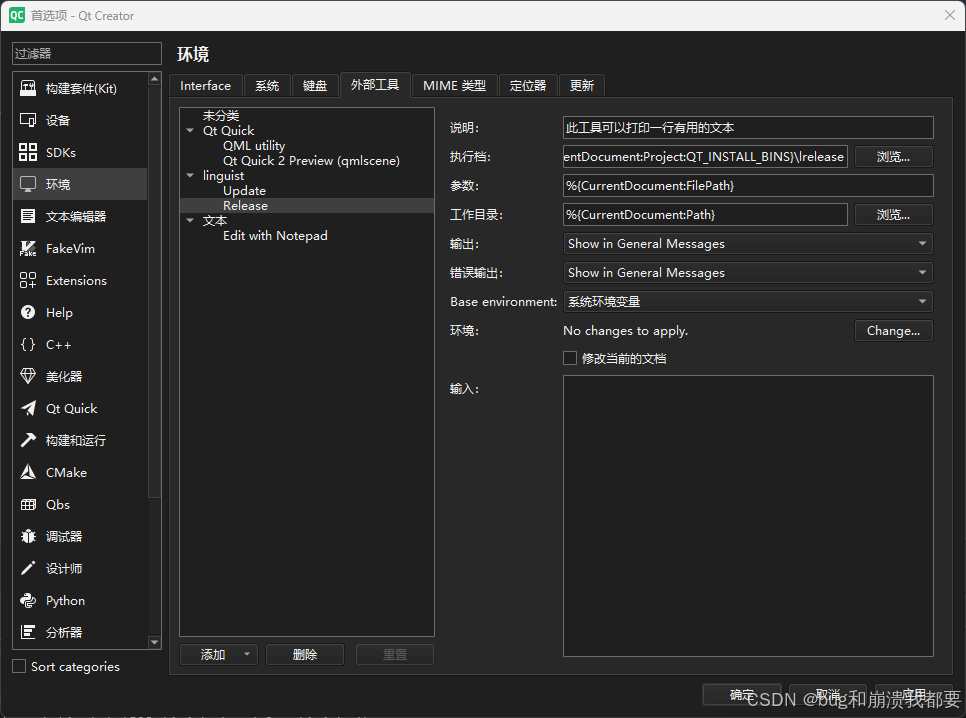Click the Change... environment button
Viewport: 966px width, 718px height.
point(893,330)
